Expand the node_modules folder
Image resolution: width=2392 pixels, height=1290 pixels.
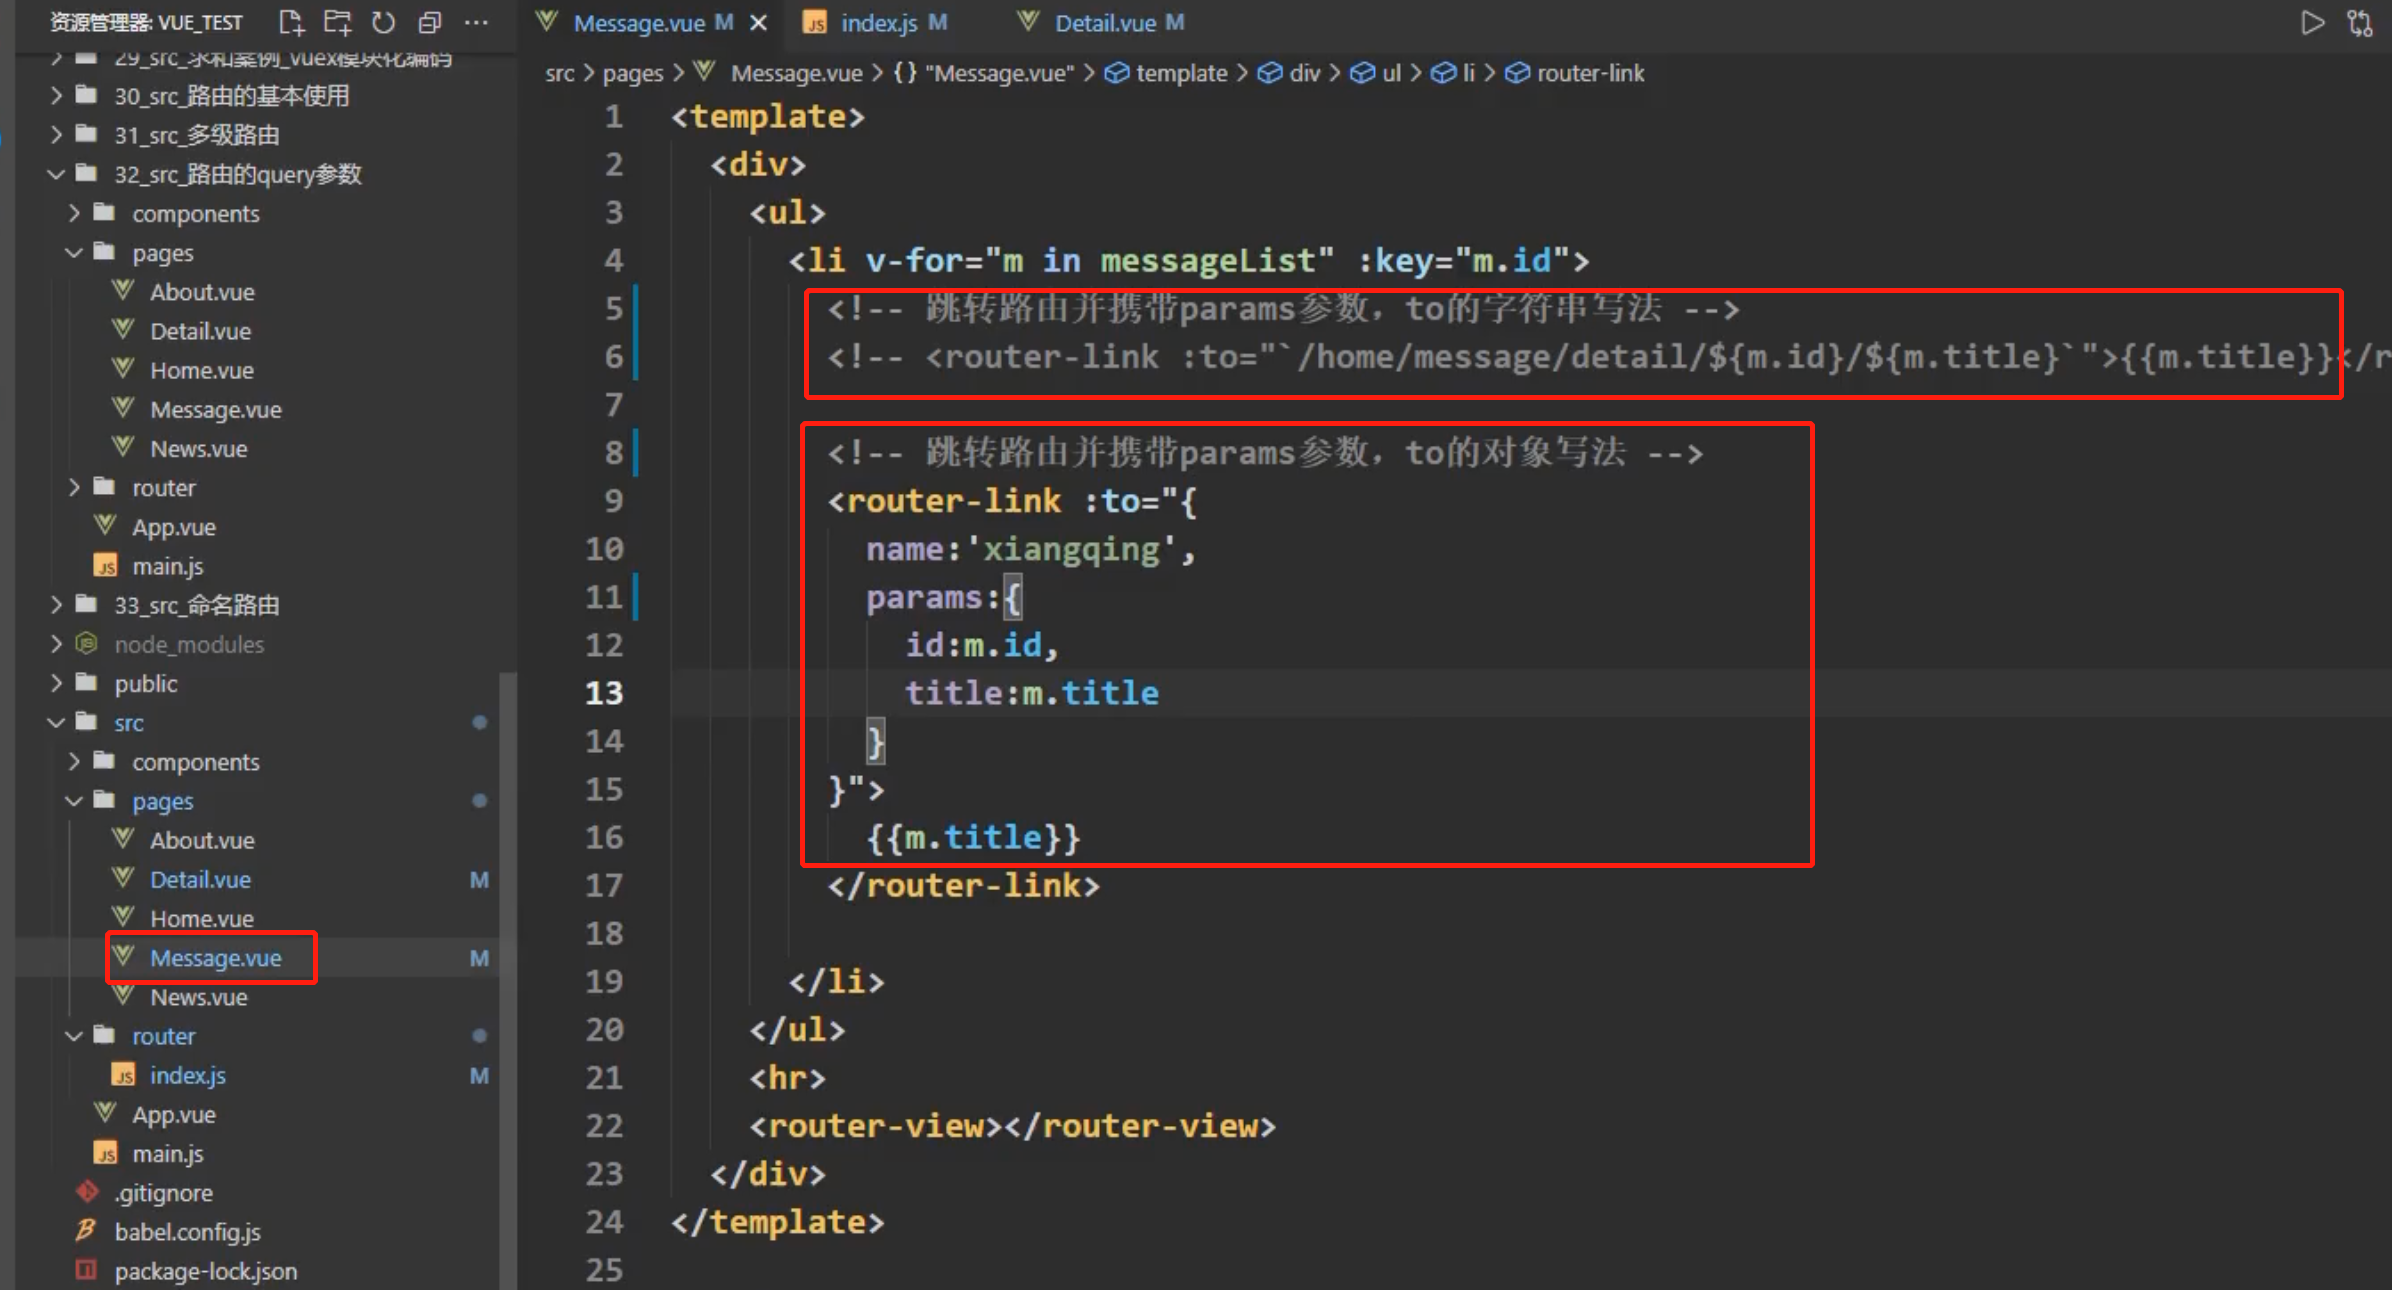click(x=189, y=644)
